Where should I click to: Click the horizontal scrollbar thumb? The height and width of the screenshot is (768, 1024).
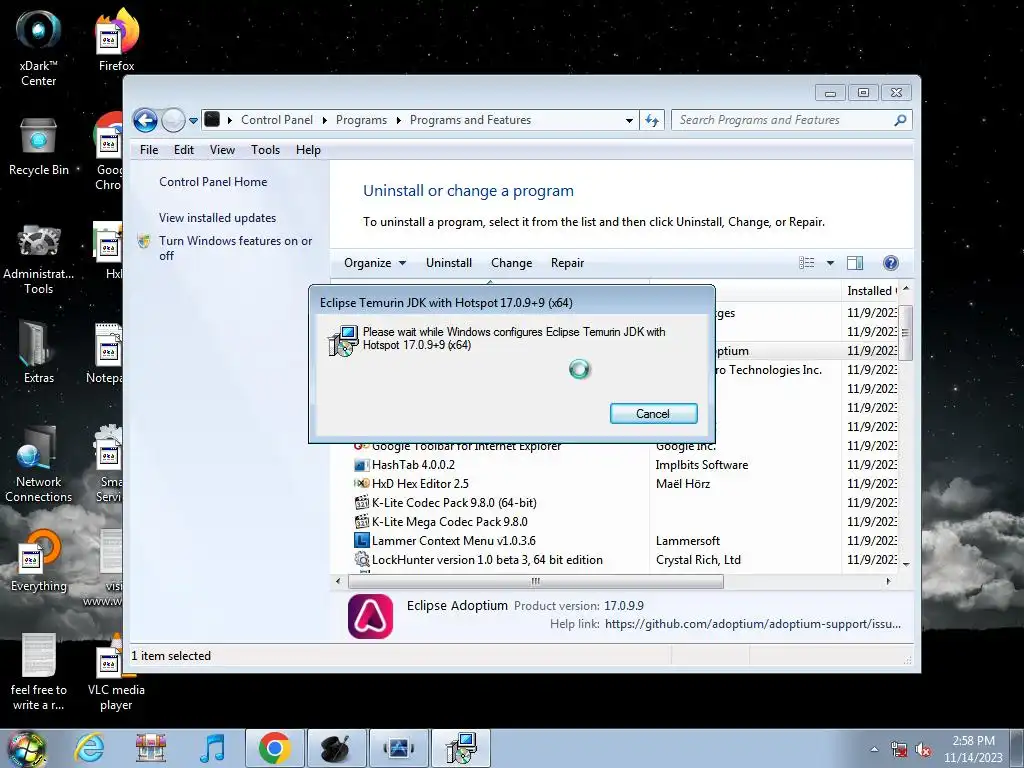coord(536,581)
